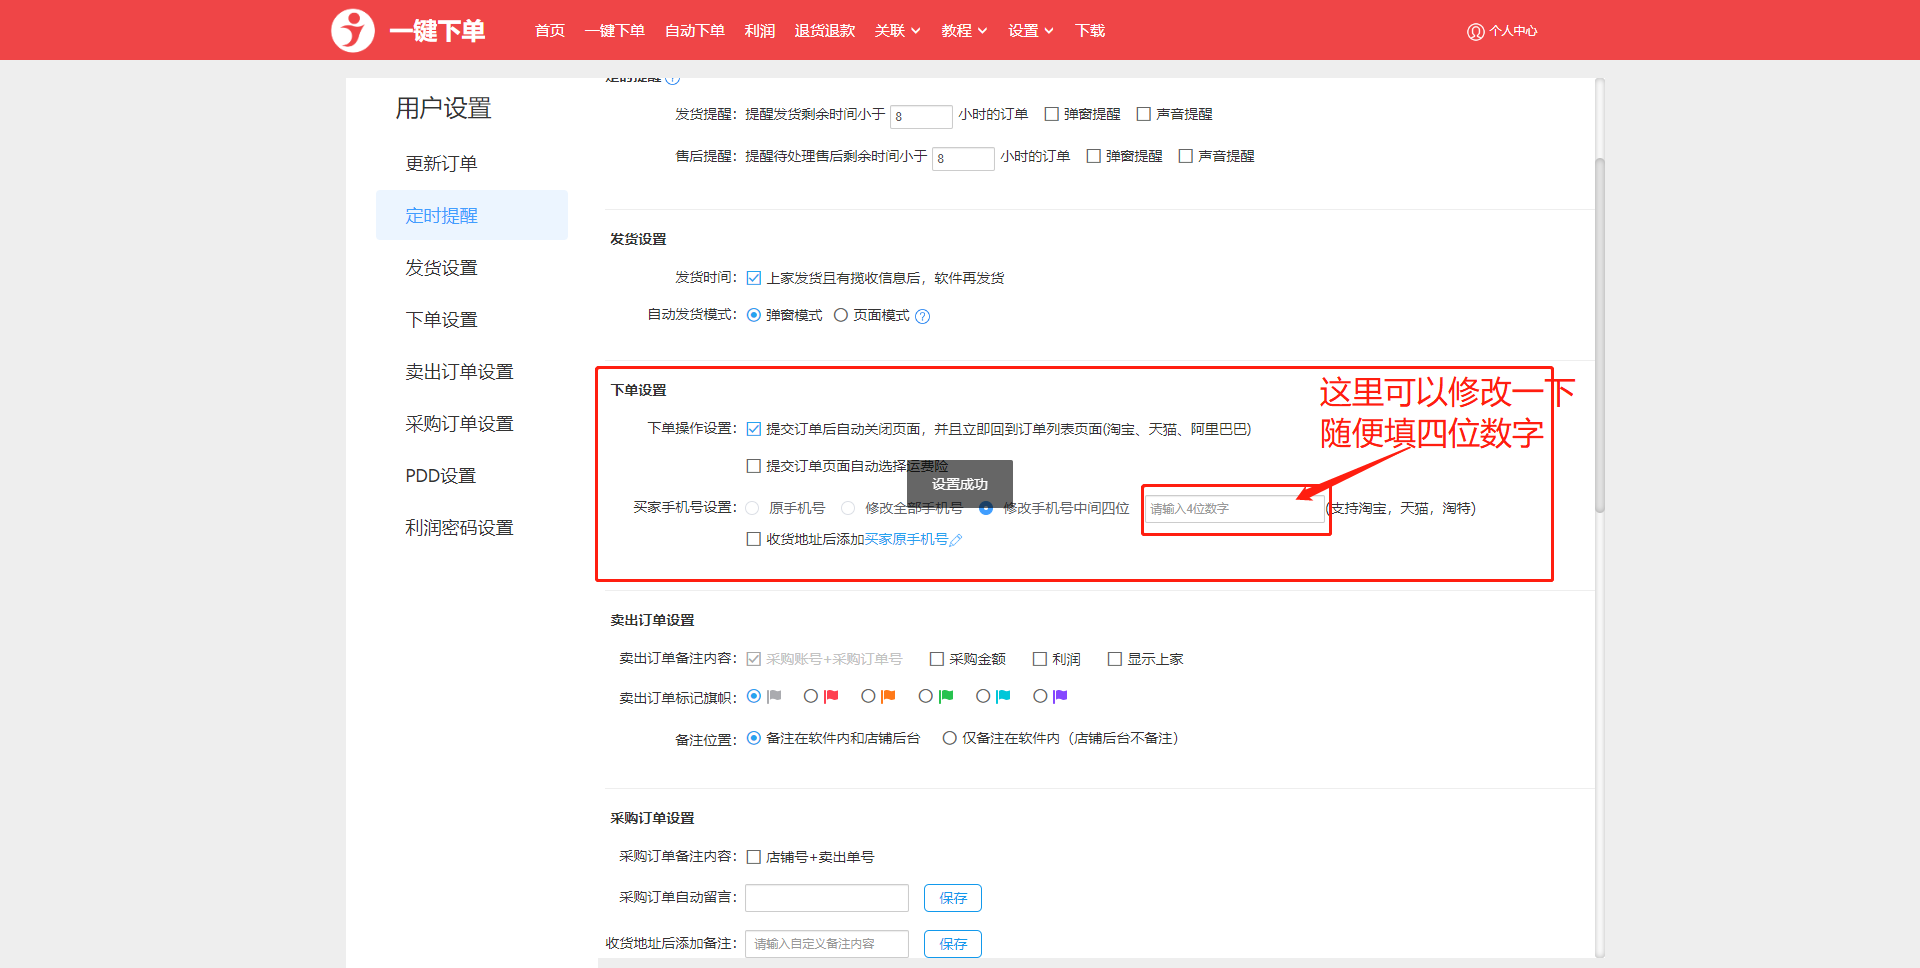The height and width of the screenshot is (968, 1920).
Task: Tick the 采购金额 checkbox
Action: pos(937,659)
